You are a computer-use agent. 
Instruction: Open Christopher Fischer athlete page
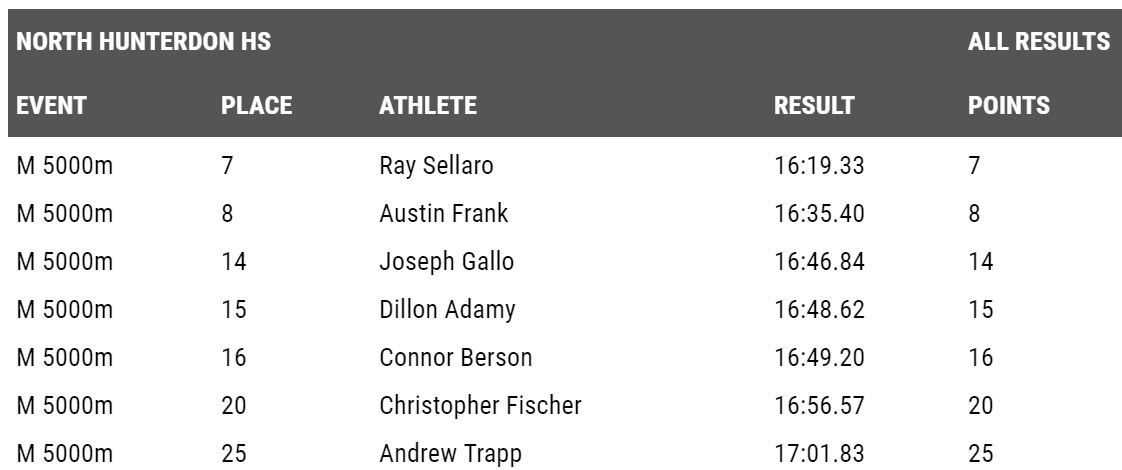pos(480,406)
